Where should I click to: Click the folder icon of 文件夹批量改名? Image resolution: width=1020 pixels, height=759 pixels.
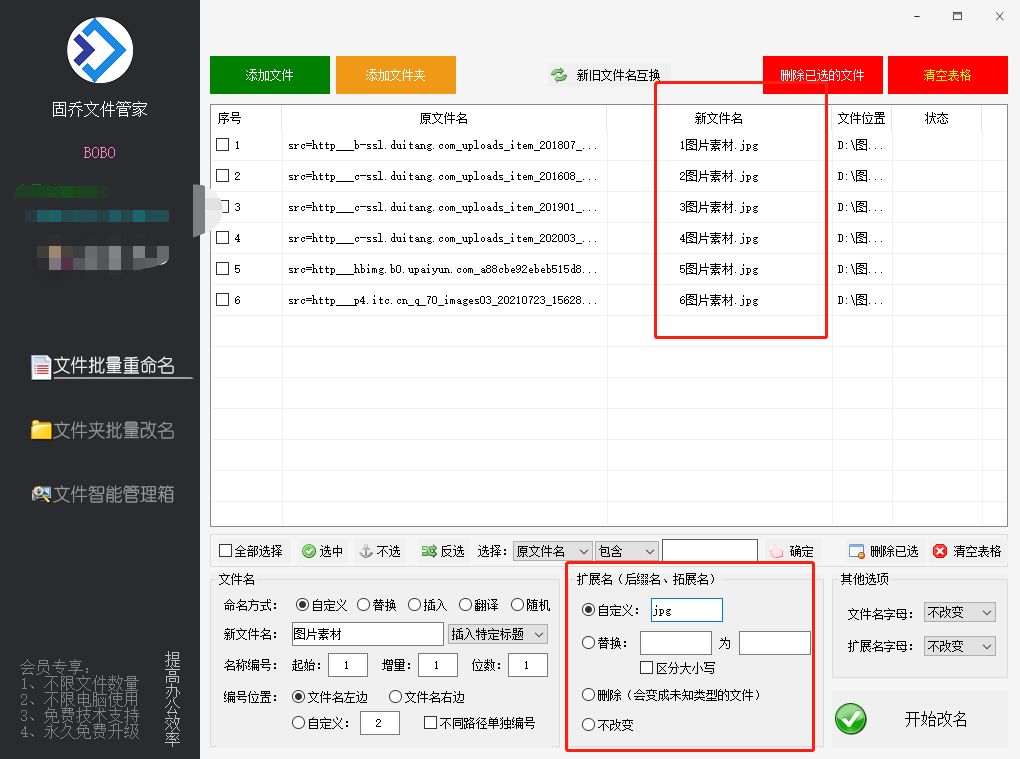click(41, 430)
